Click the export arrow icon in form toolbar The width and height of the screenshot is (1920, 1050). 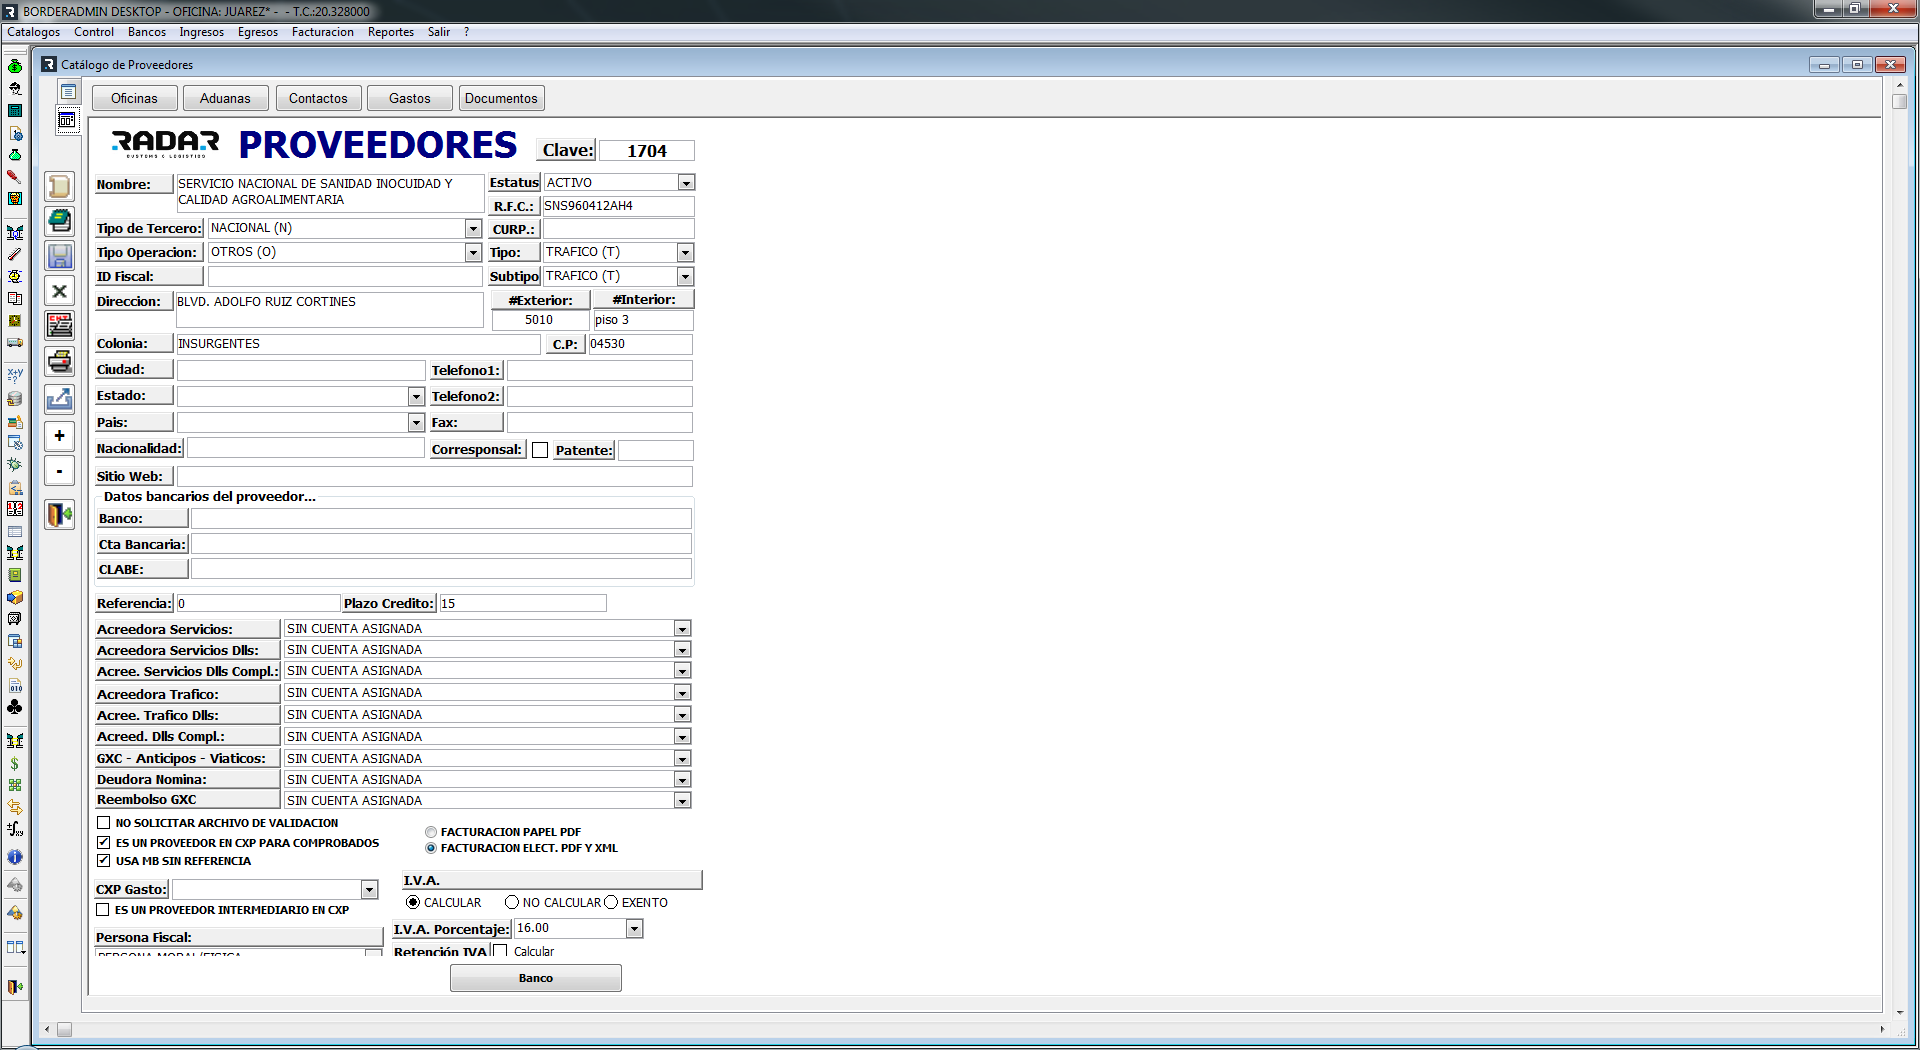click(x=60, y=399)
